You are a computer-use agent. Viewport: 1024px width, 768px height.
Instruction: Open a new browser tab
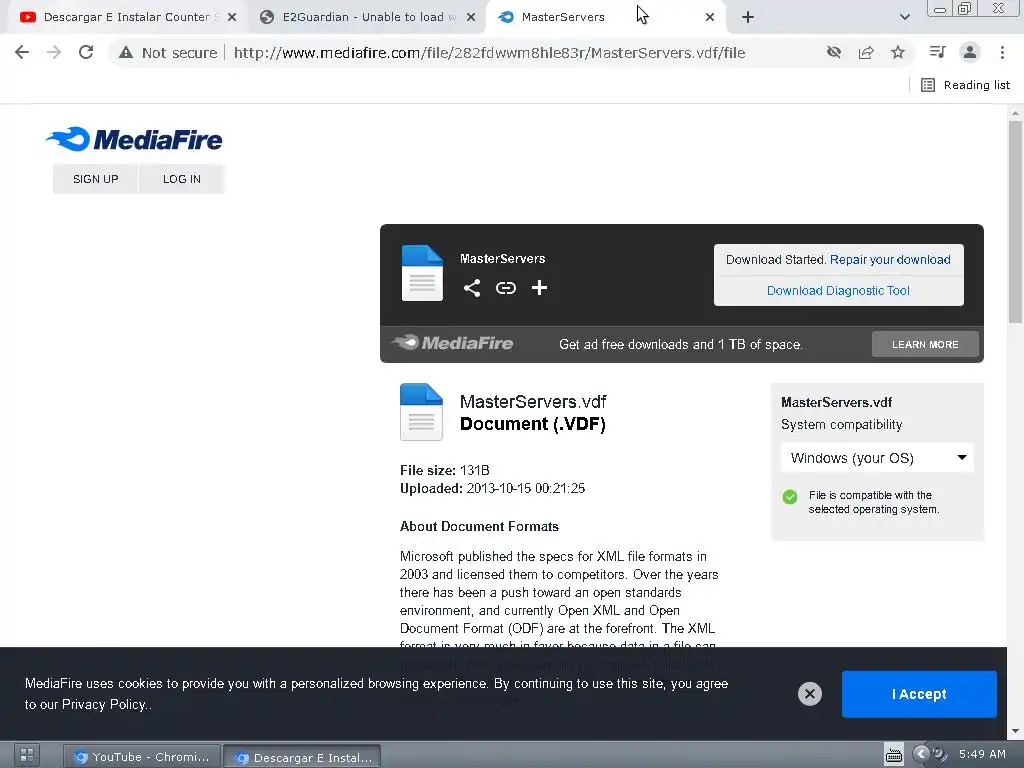click(x=748, y=17)
